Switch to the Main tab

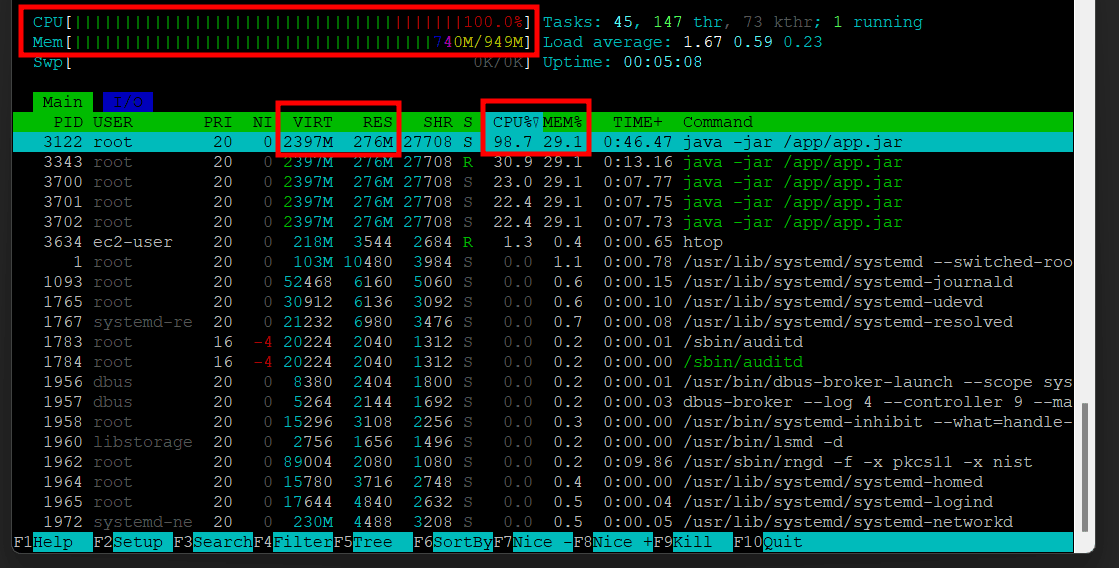coord(63,102)
